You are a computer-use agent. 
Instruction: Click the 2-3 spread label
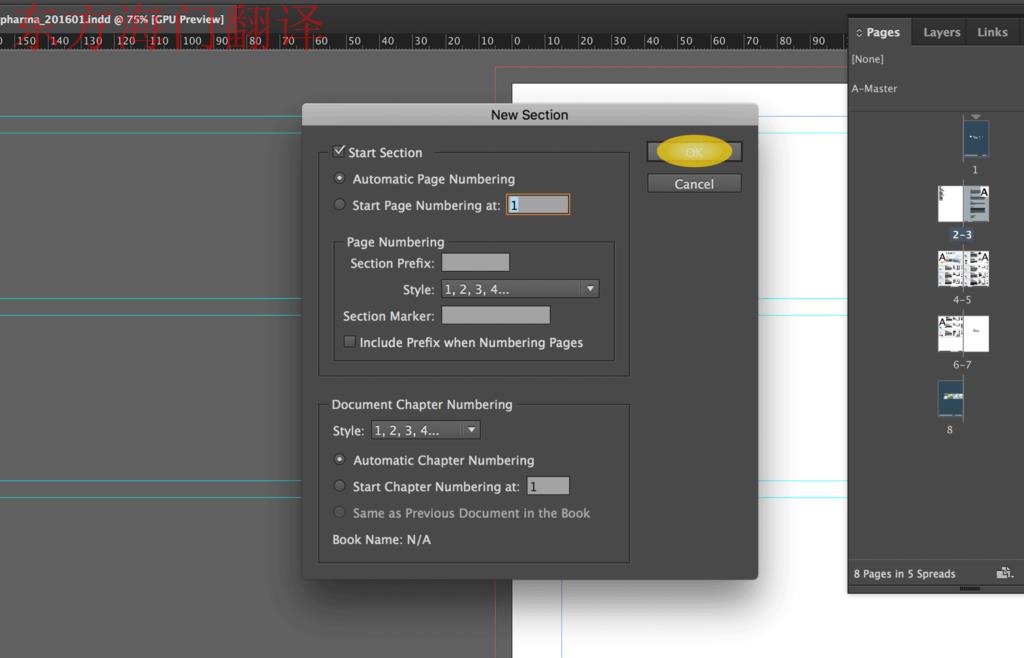(x=962, y=234)
